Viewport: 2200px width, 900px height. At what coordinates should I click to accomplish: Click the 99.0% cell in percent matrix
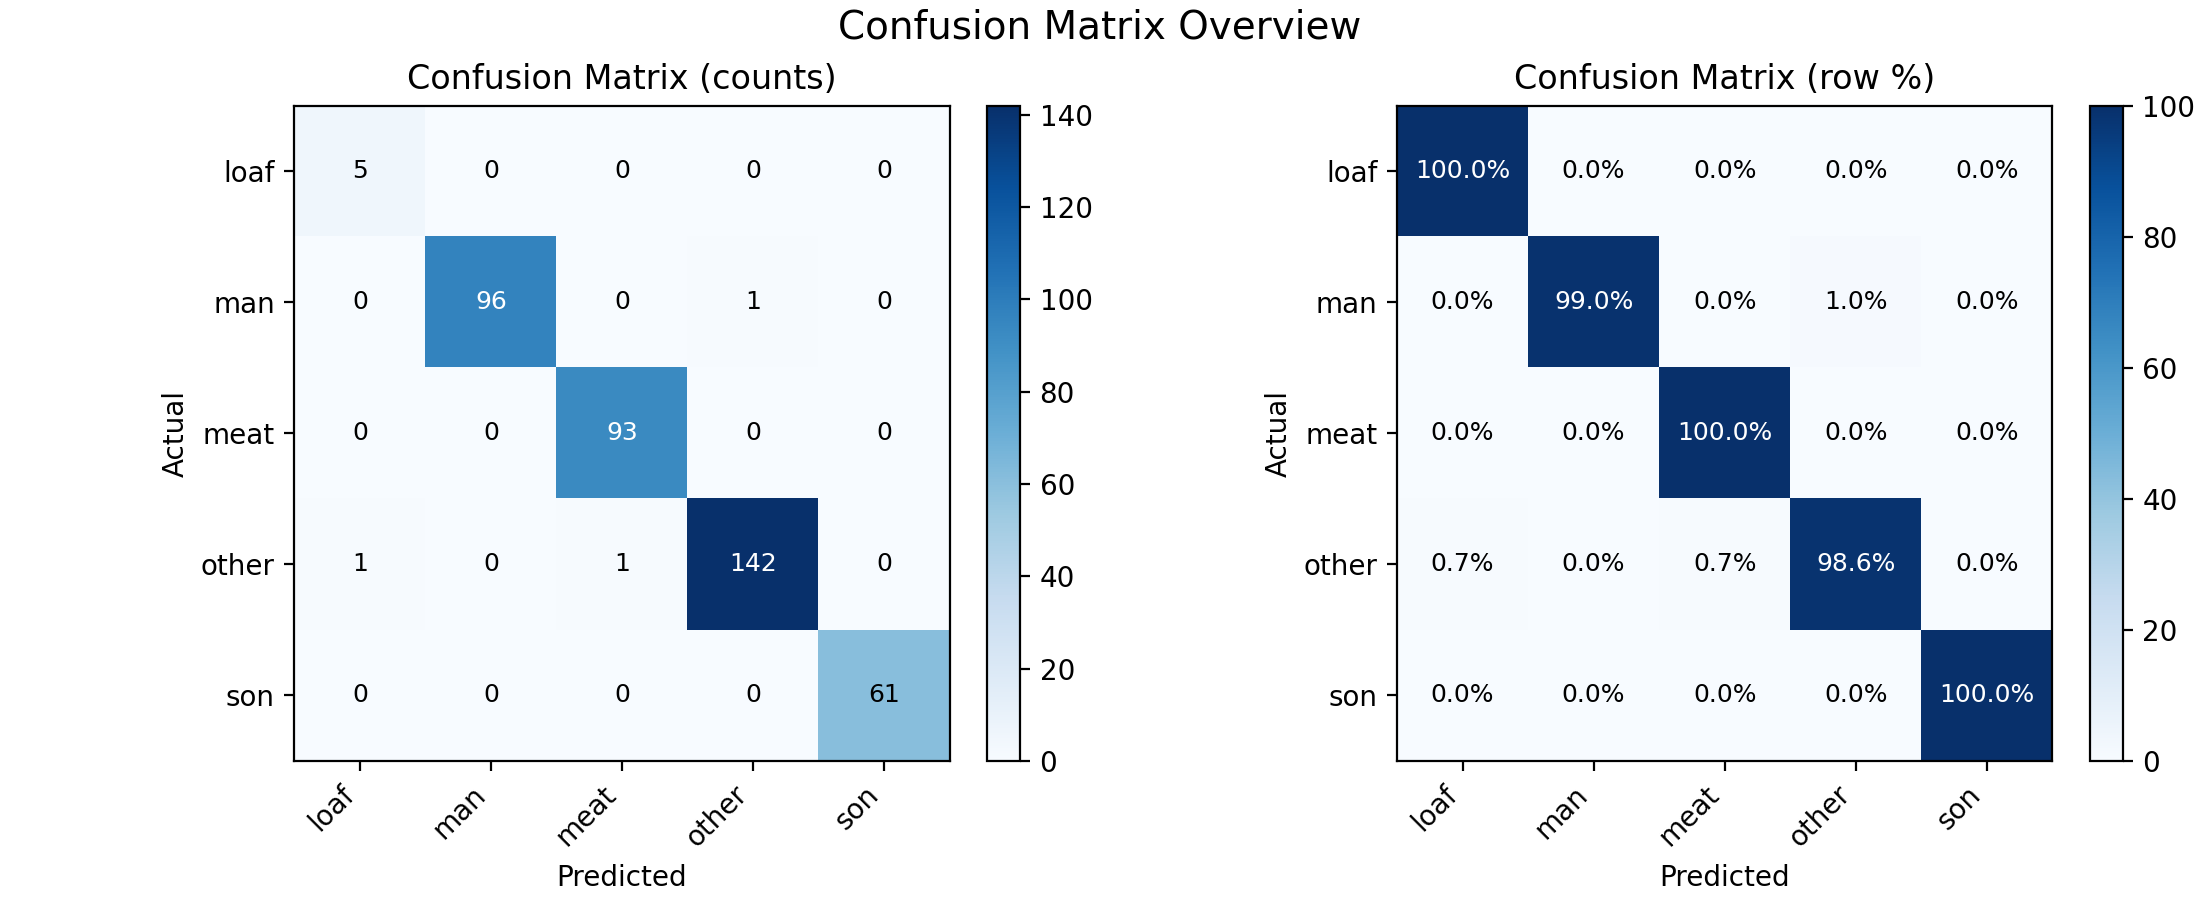click(x=1594, y=302)
